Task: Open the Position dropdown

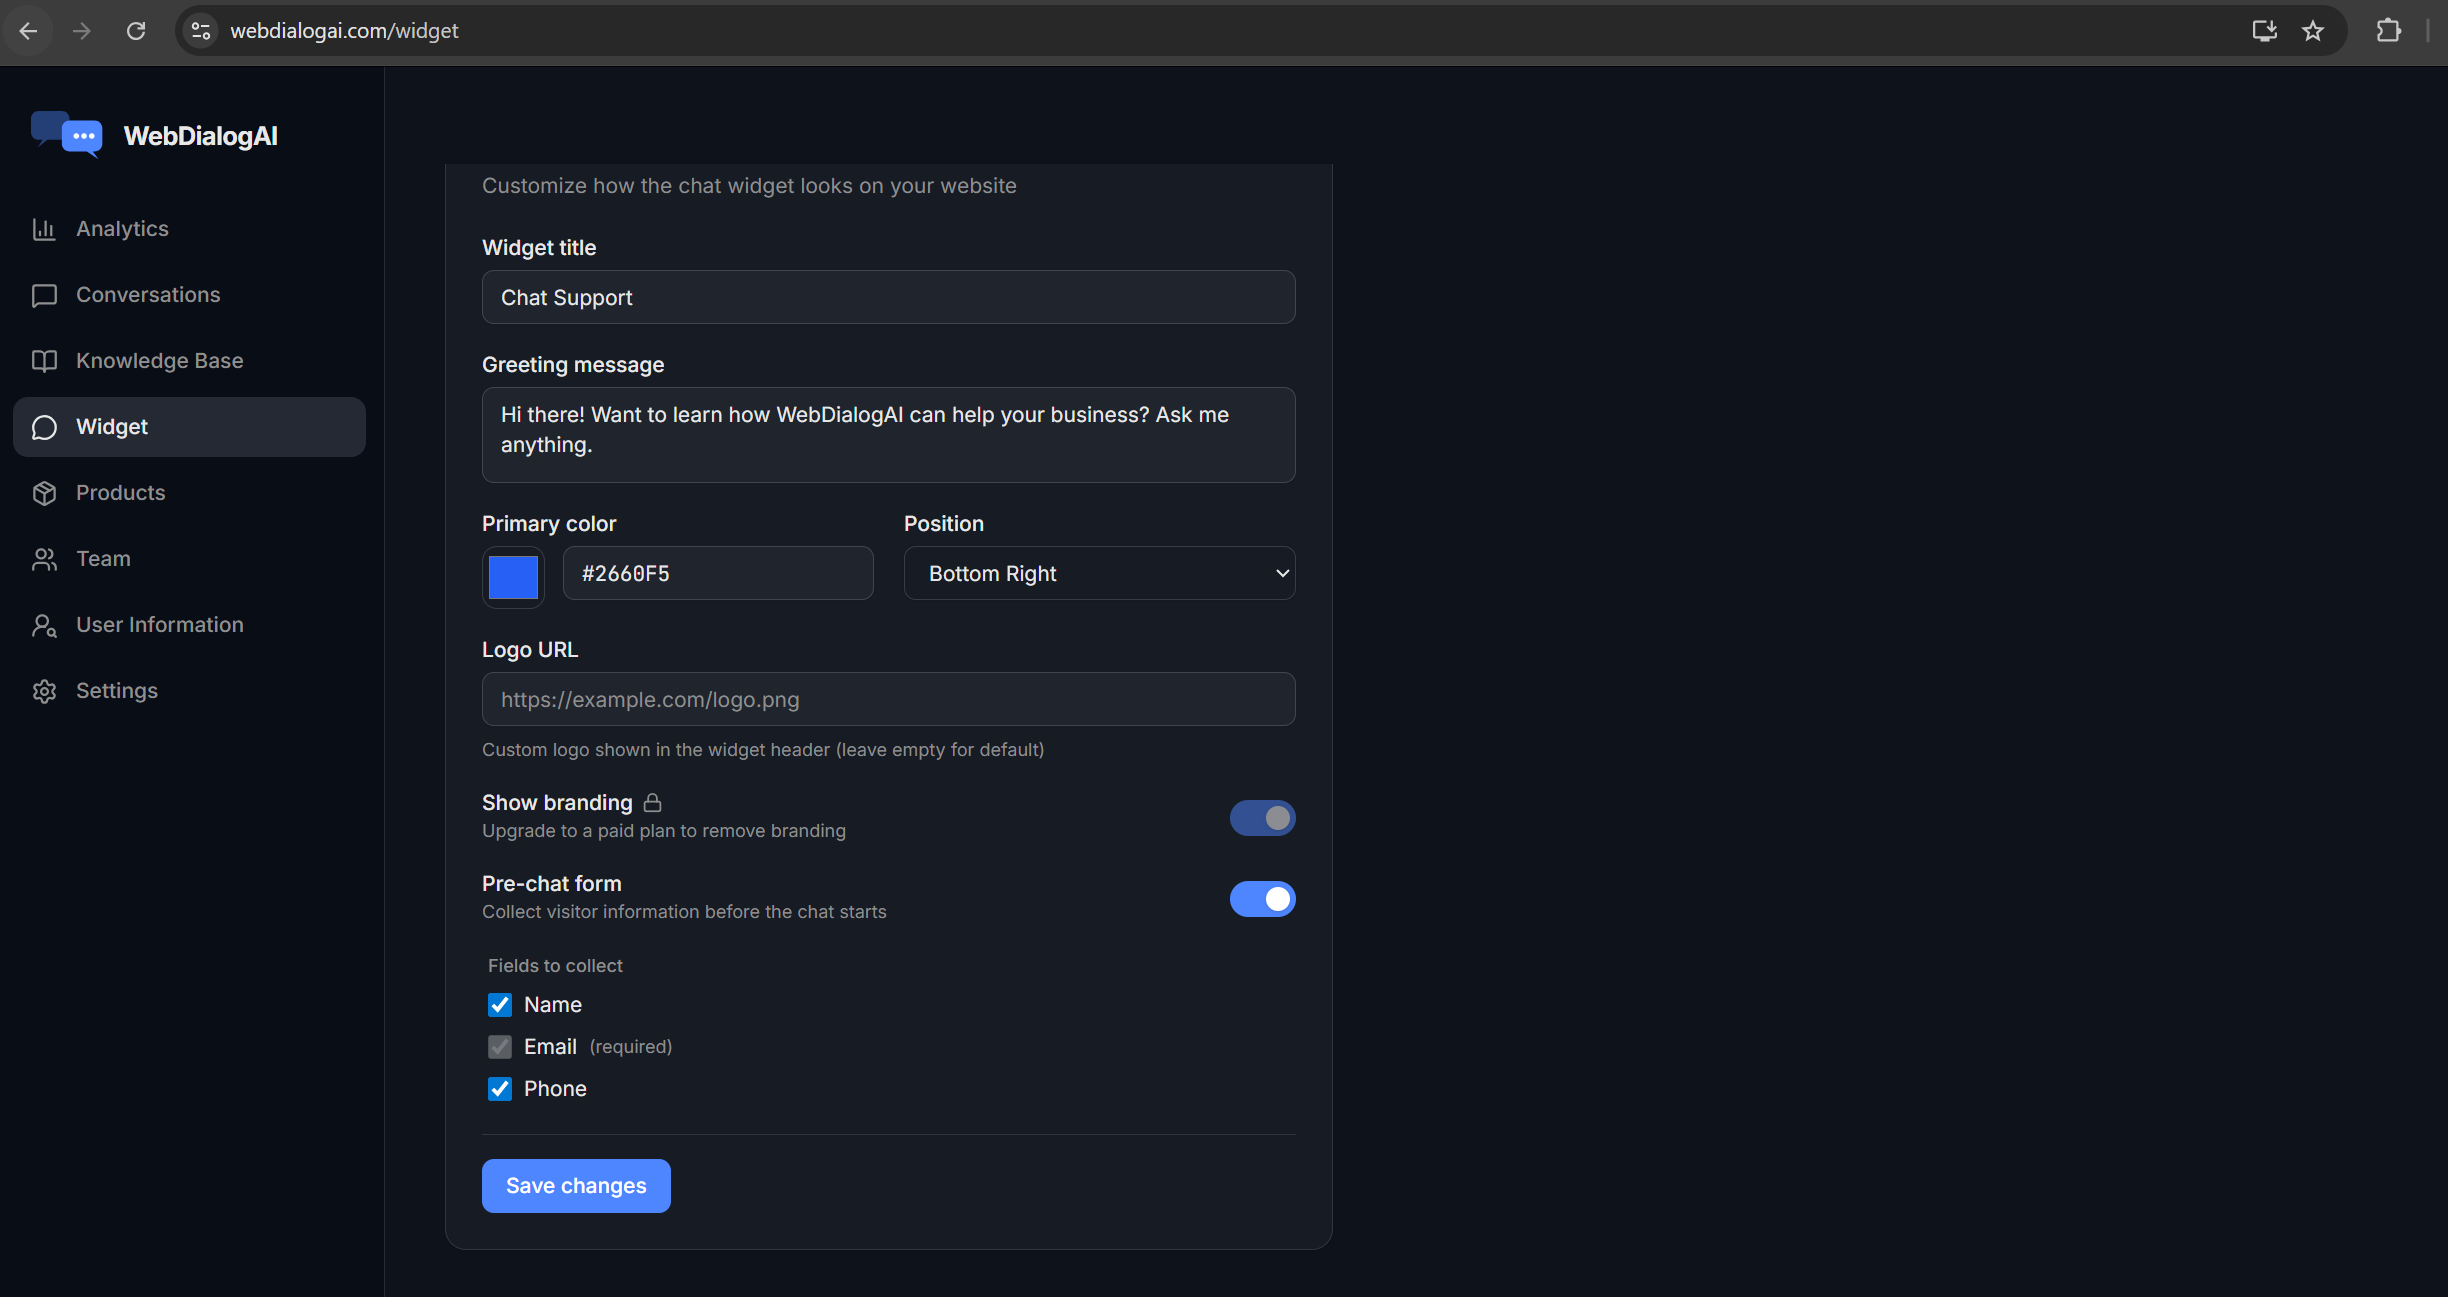Action: (x=1099, y=573)
